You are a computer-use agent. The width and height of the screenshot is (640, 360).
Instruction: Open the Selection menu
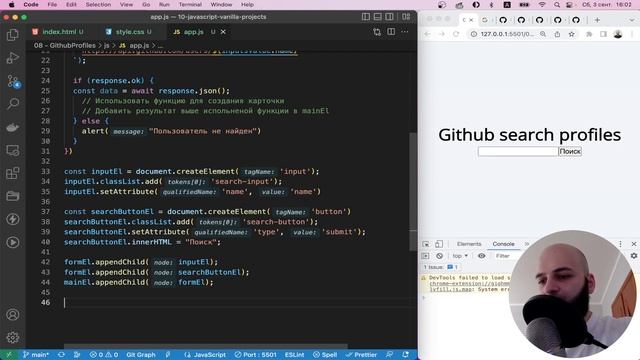98,4
